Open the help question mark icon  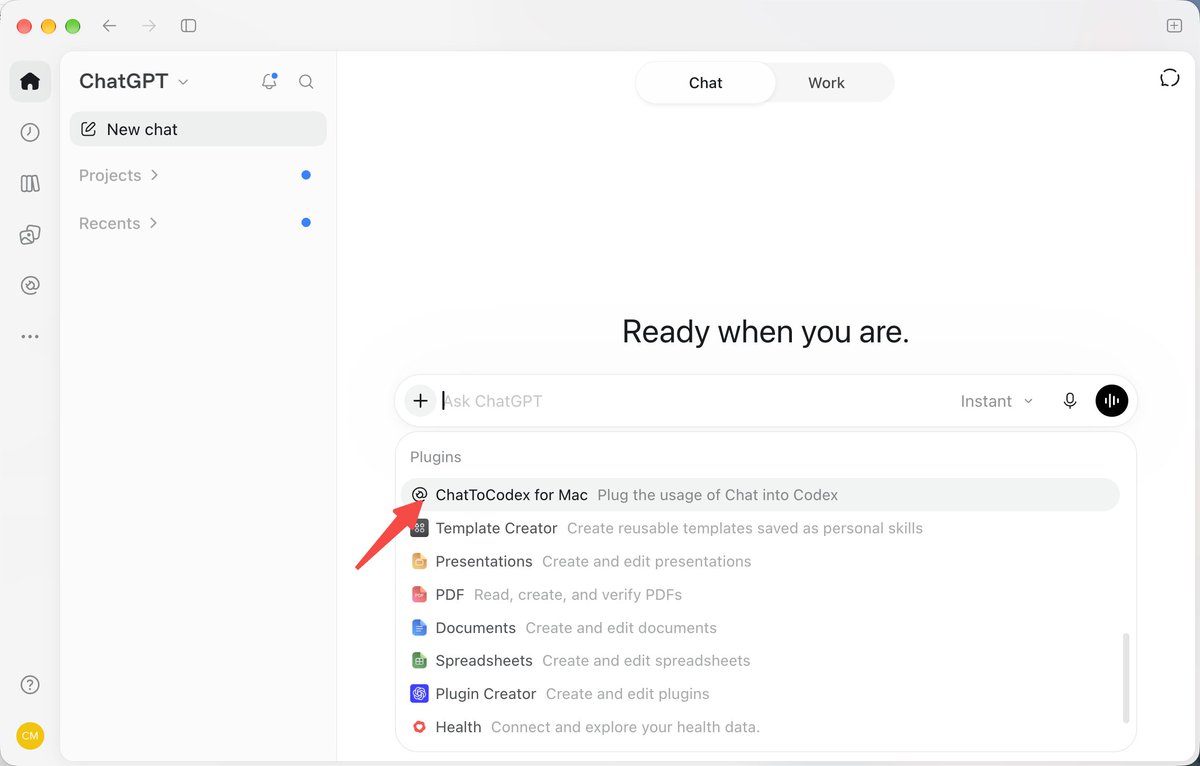pyautogui.click(x=30, y=685)
